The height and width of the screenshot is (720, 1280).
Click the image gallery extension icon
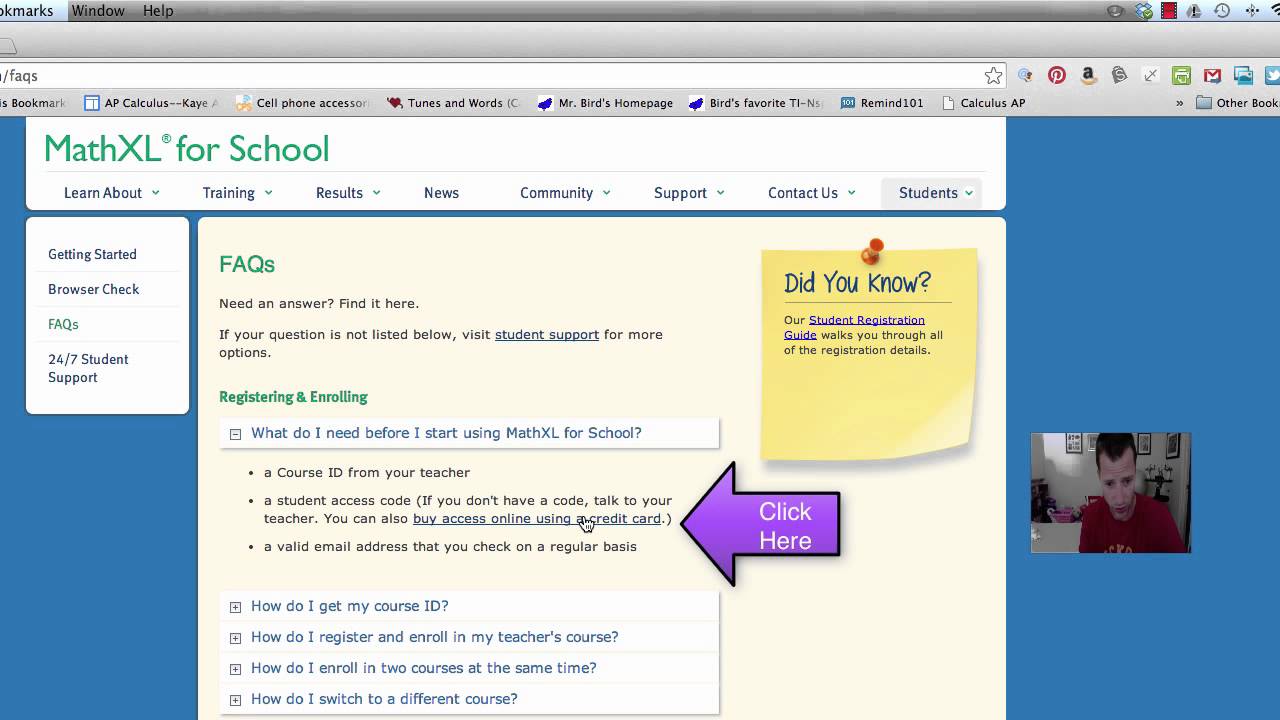[x=1244, y=75]
